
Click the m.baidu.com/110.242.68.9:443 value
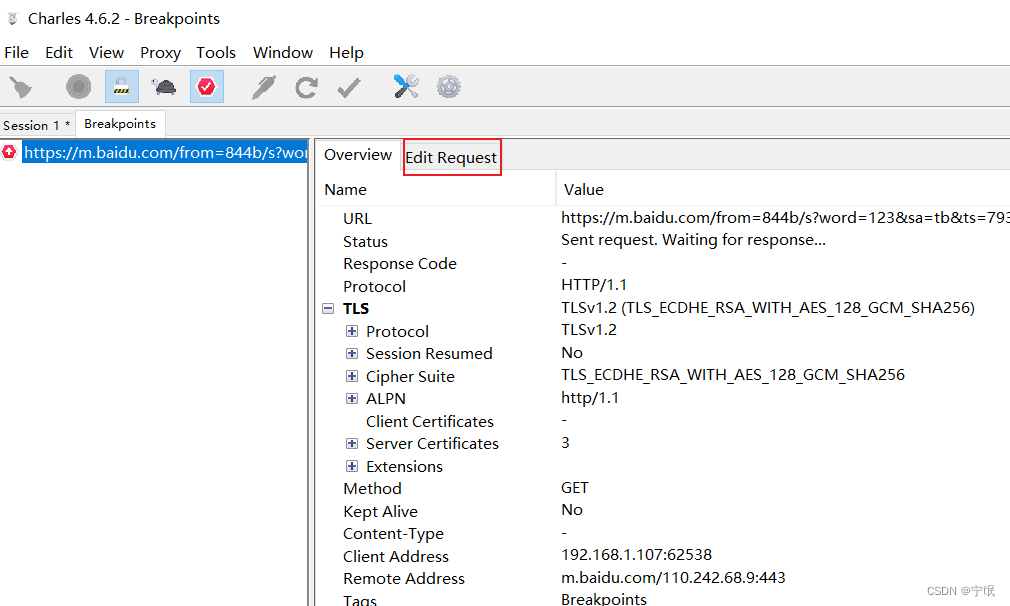pos(673,578)
